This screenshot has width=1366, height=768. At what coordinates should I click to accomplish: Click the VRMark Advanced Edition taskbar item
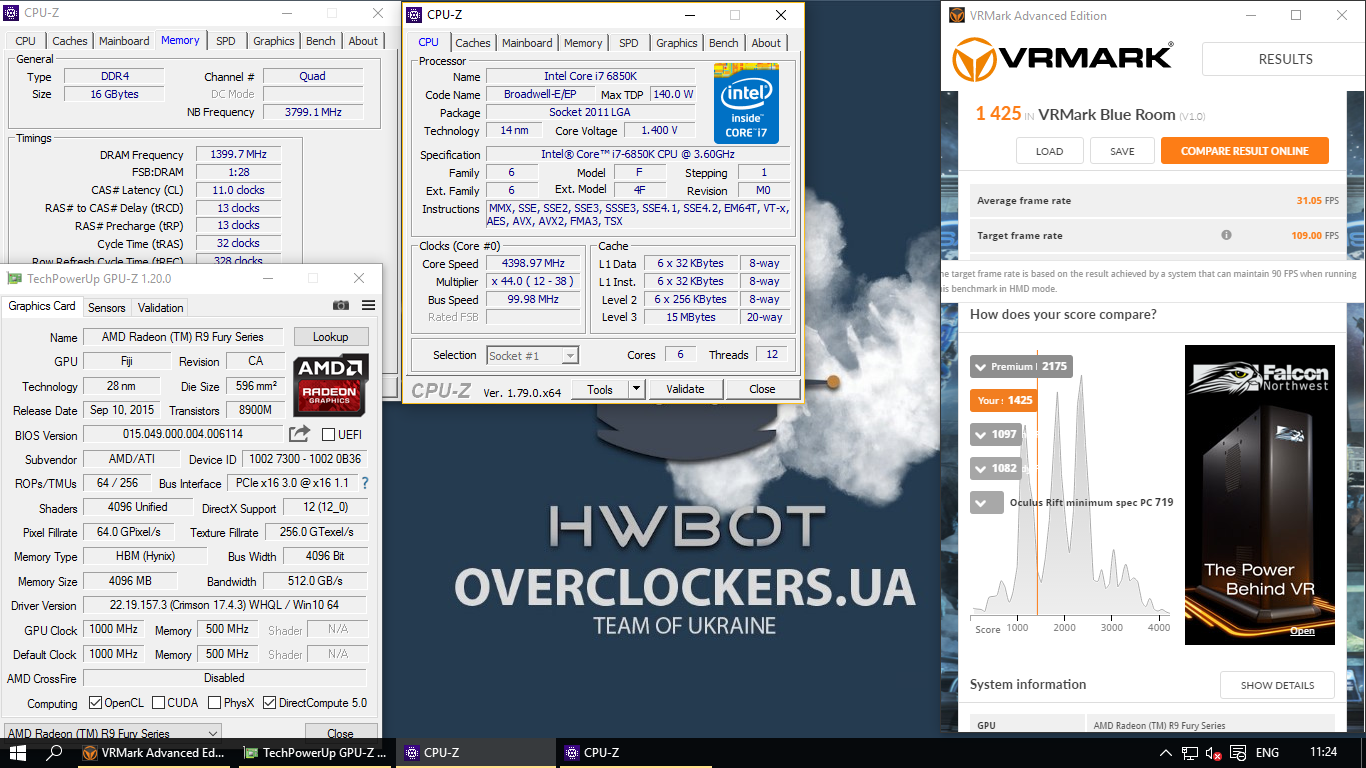pos(156,753)
